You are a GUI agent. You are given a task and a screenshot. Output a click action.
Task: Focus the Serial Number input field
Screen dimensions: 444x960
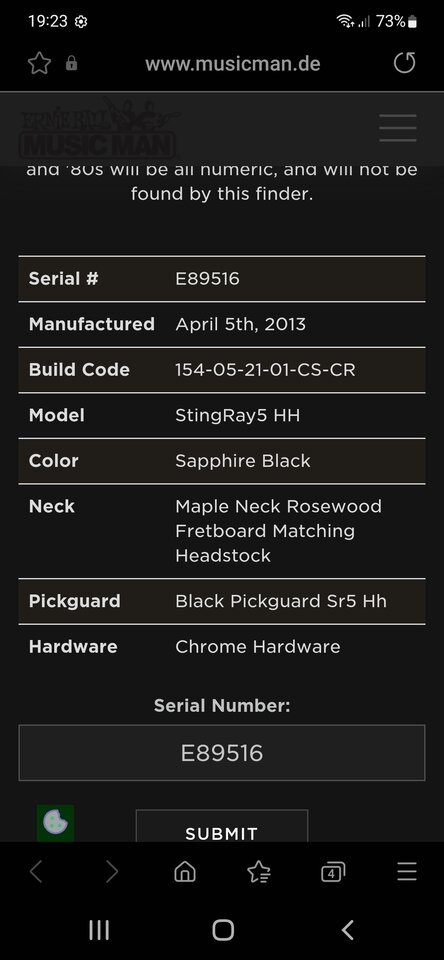coord(222,752)
